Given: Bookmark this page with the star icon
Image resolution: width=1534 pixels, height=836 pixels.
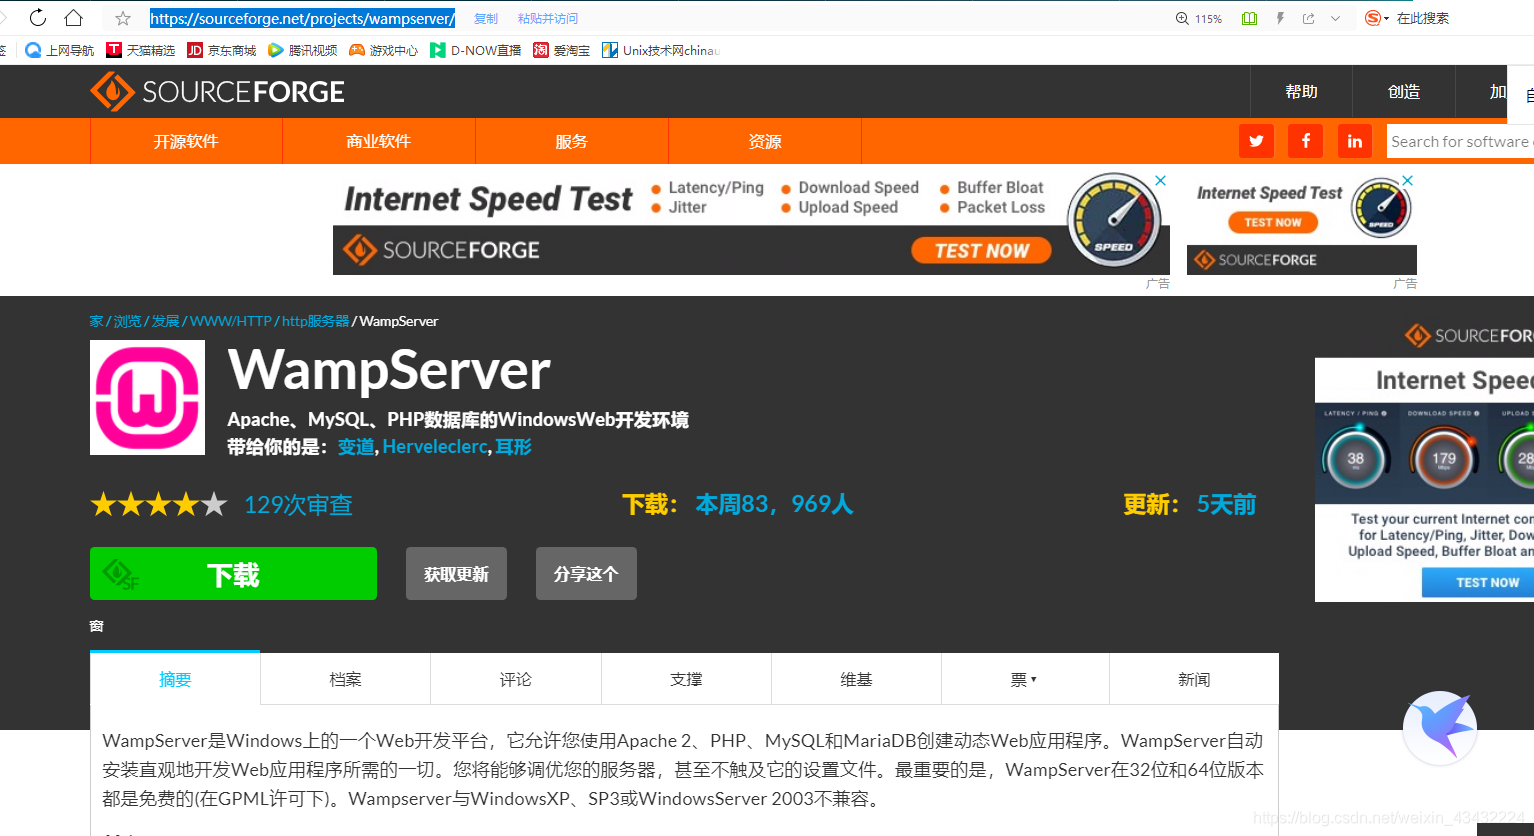Looking at the screenshot, I should [x=123, y=18].
